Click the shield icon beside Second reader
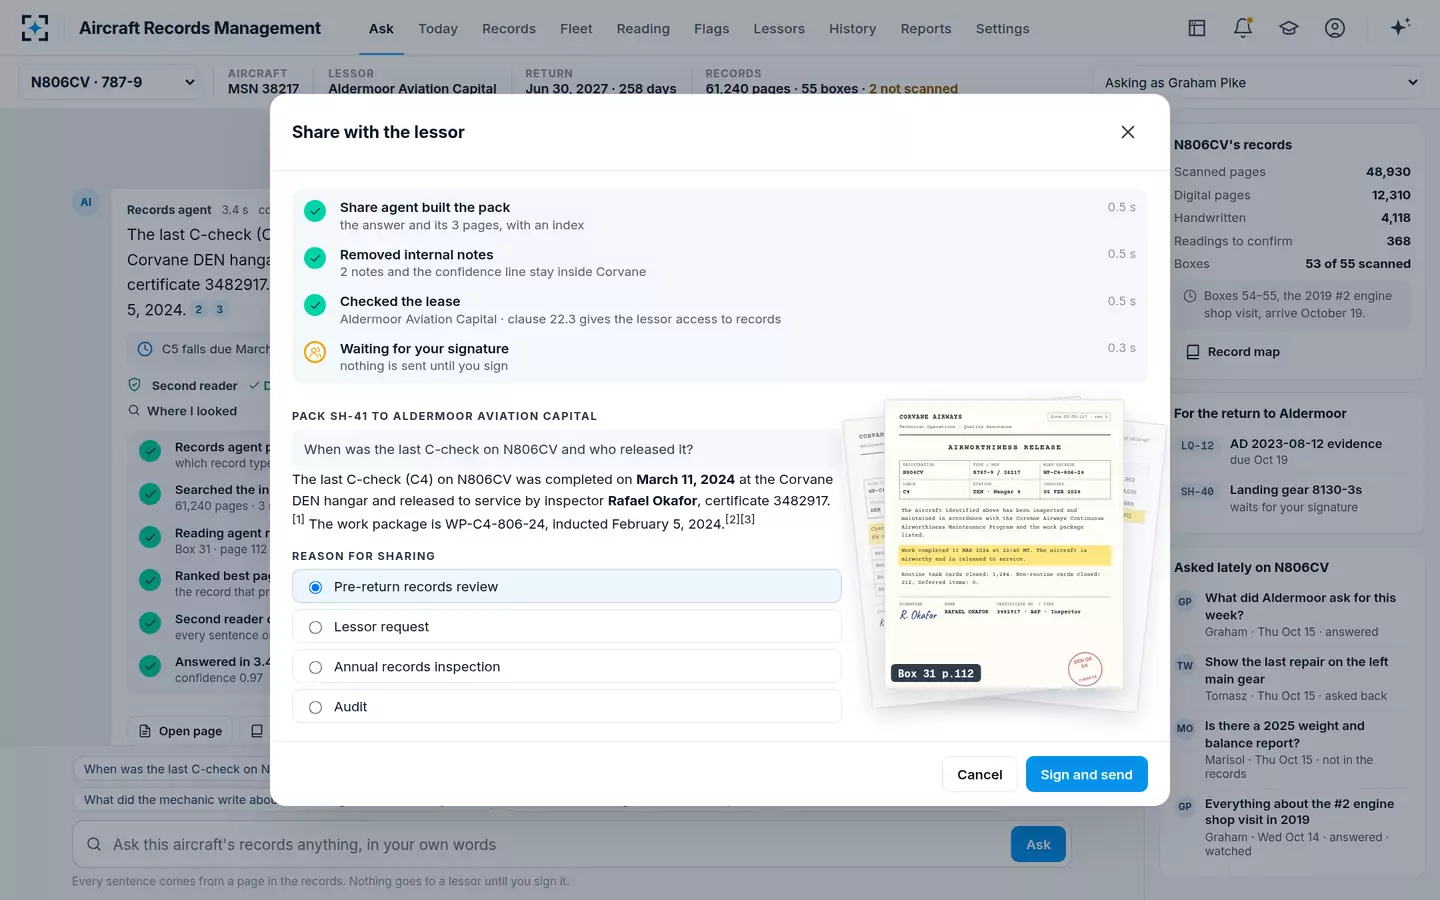Image resolution: width=1440 pixels, height=900 pixels. pos(134,385)
